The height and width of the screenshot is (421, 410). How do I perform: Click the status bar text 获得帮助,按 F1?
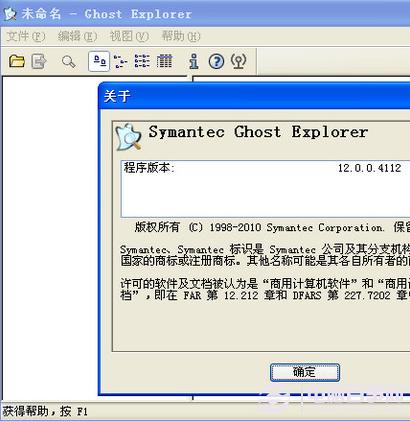pos(45,412)
